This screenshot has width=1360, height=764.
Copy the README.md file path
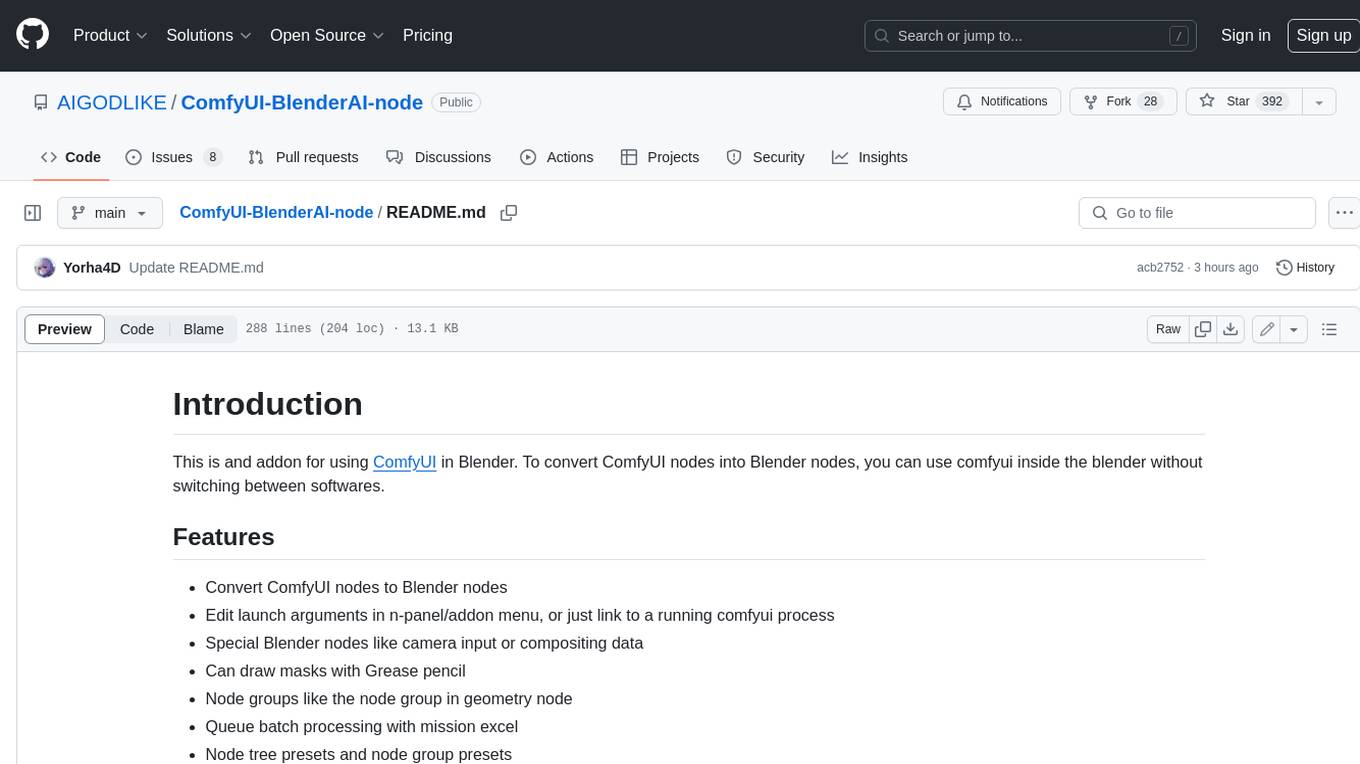pyautogui.click(x=508, y=213)
